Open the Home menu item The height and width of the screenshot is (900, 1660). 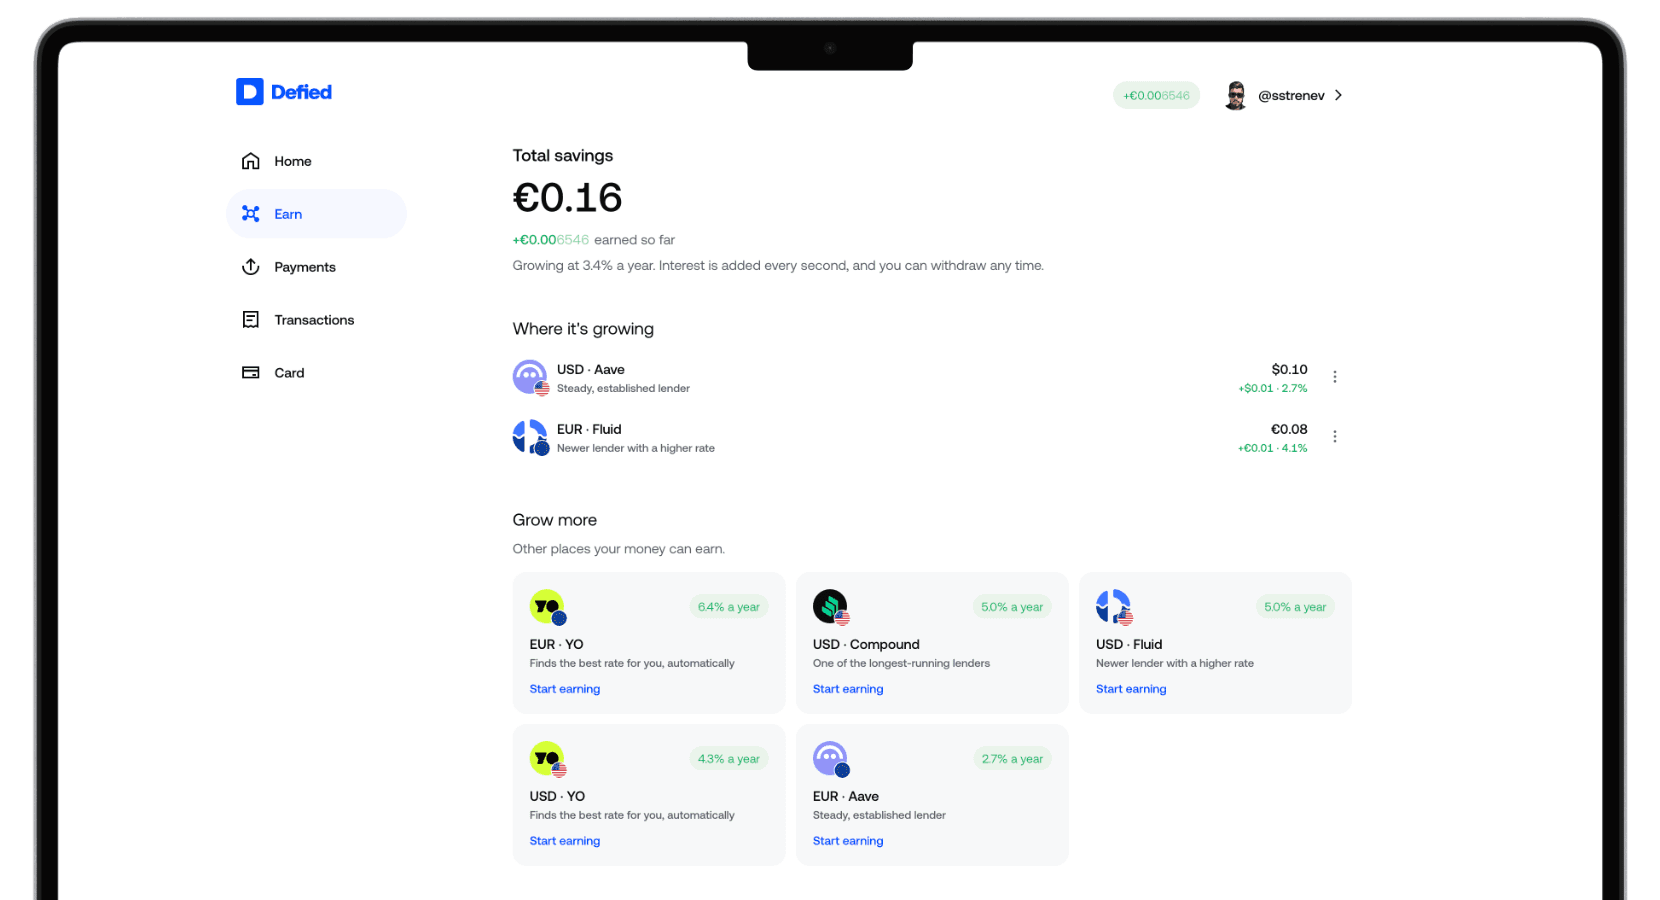[316, 161]
